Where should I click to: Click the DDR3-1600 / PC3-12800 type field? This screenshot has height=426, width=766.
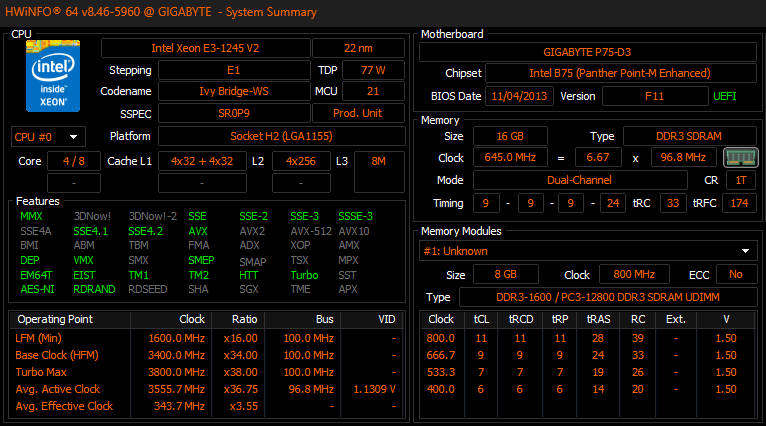point(608,297)
